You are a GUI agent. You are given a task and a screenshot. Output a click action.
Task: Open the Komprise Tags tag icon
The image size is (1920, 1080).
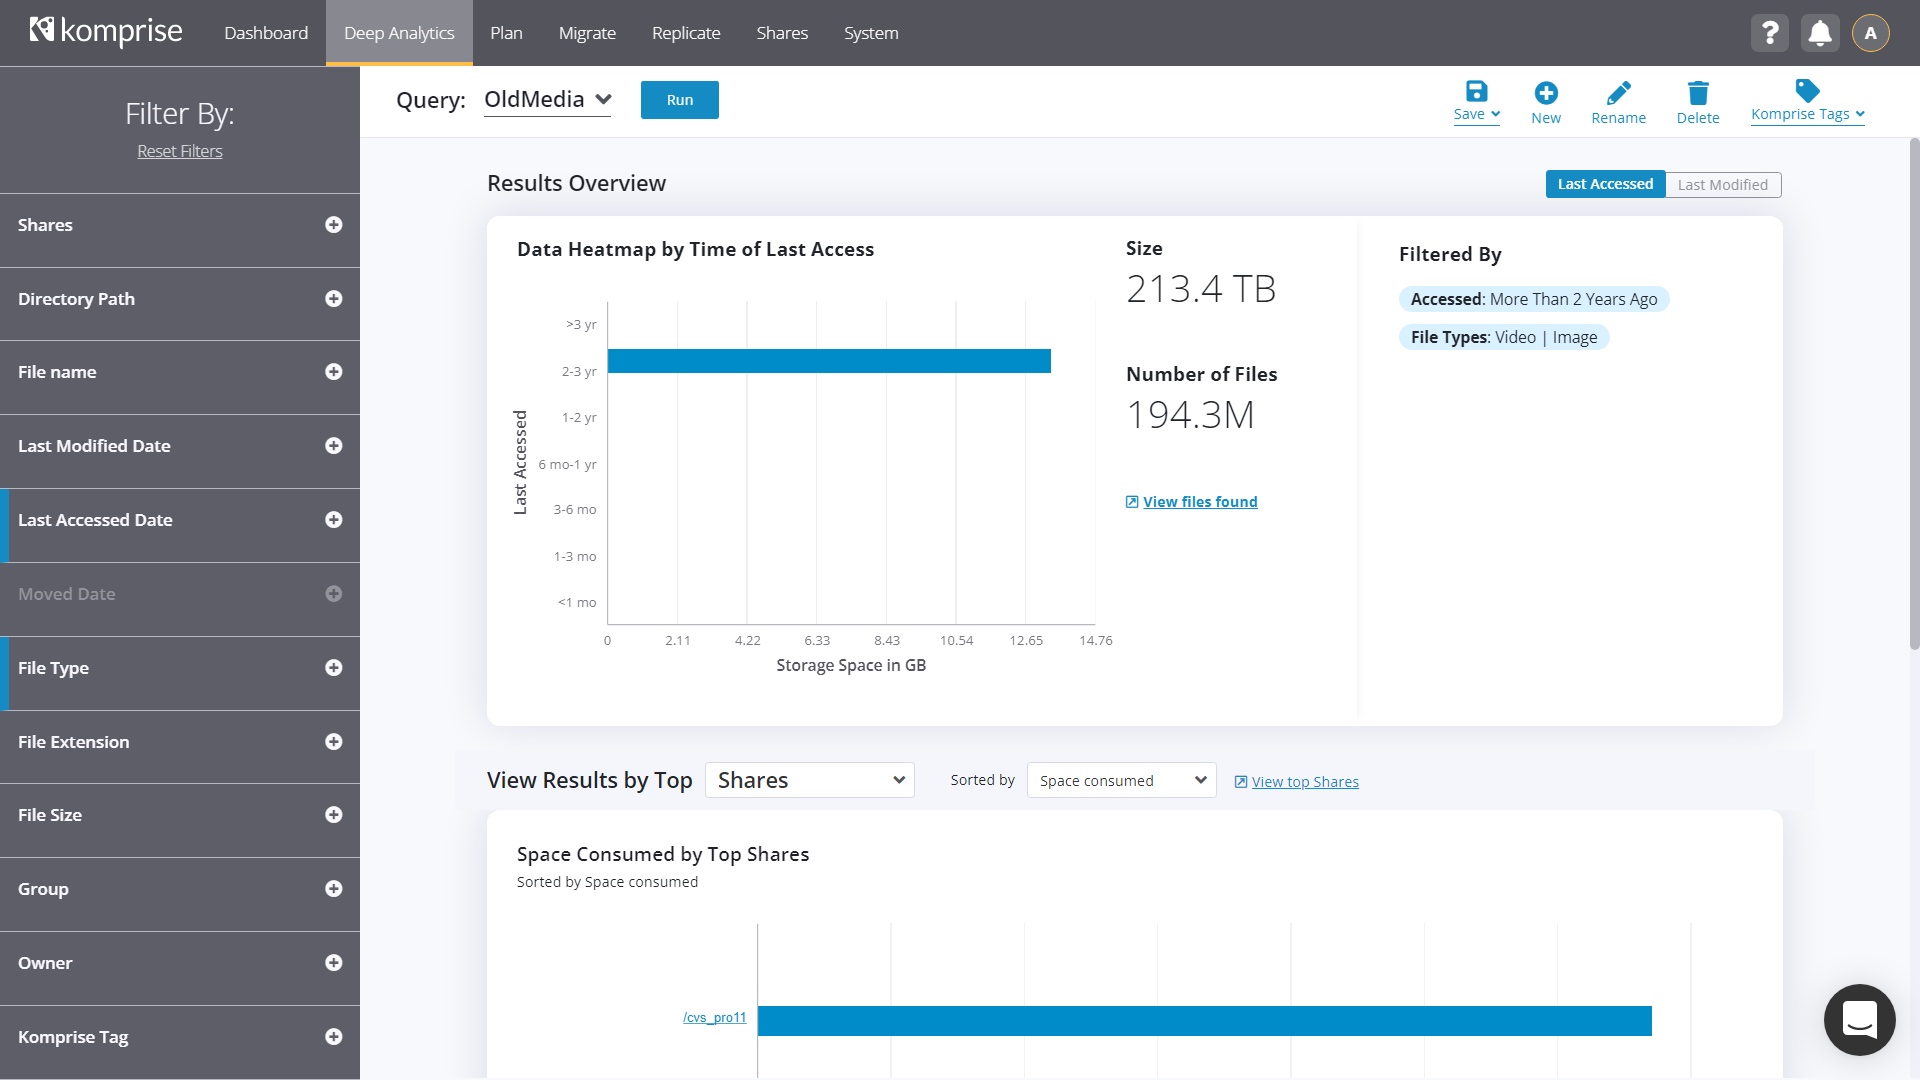(1806, 91)
